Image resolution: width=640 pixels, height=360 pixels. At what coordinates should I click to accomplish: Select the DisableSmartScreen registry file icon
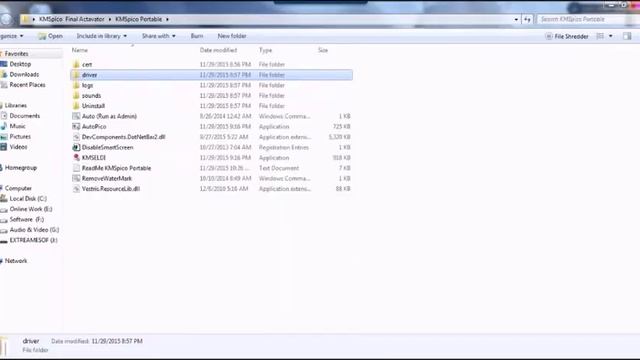[x=76, y=147]
